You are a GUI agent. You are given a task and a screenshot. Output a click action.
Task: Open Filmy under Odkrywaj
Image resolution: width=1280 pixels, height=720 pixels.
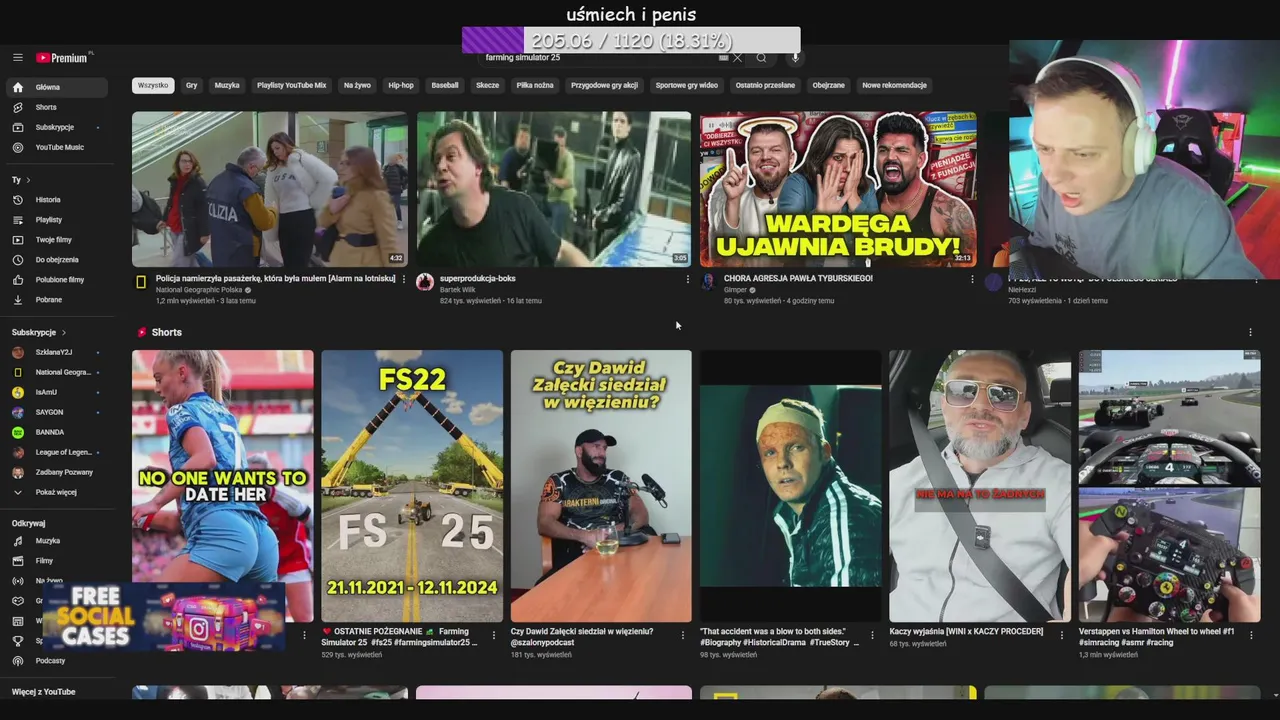point(56,561)
